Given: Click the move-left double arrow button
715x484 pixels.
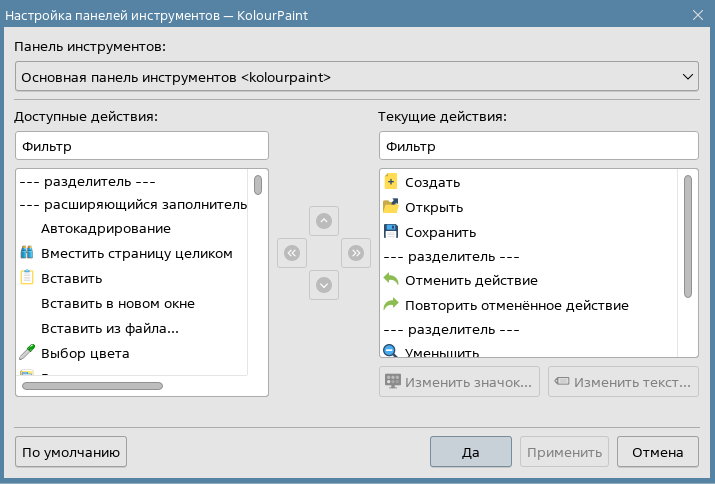Looking at the screenshot, I should click(x=291, y=253).
